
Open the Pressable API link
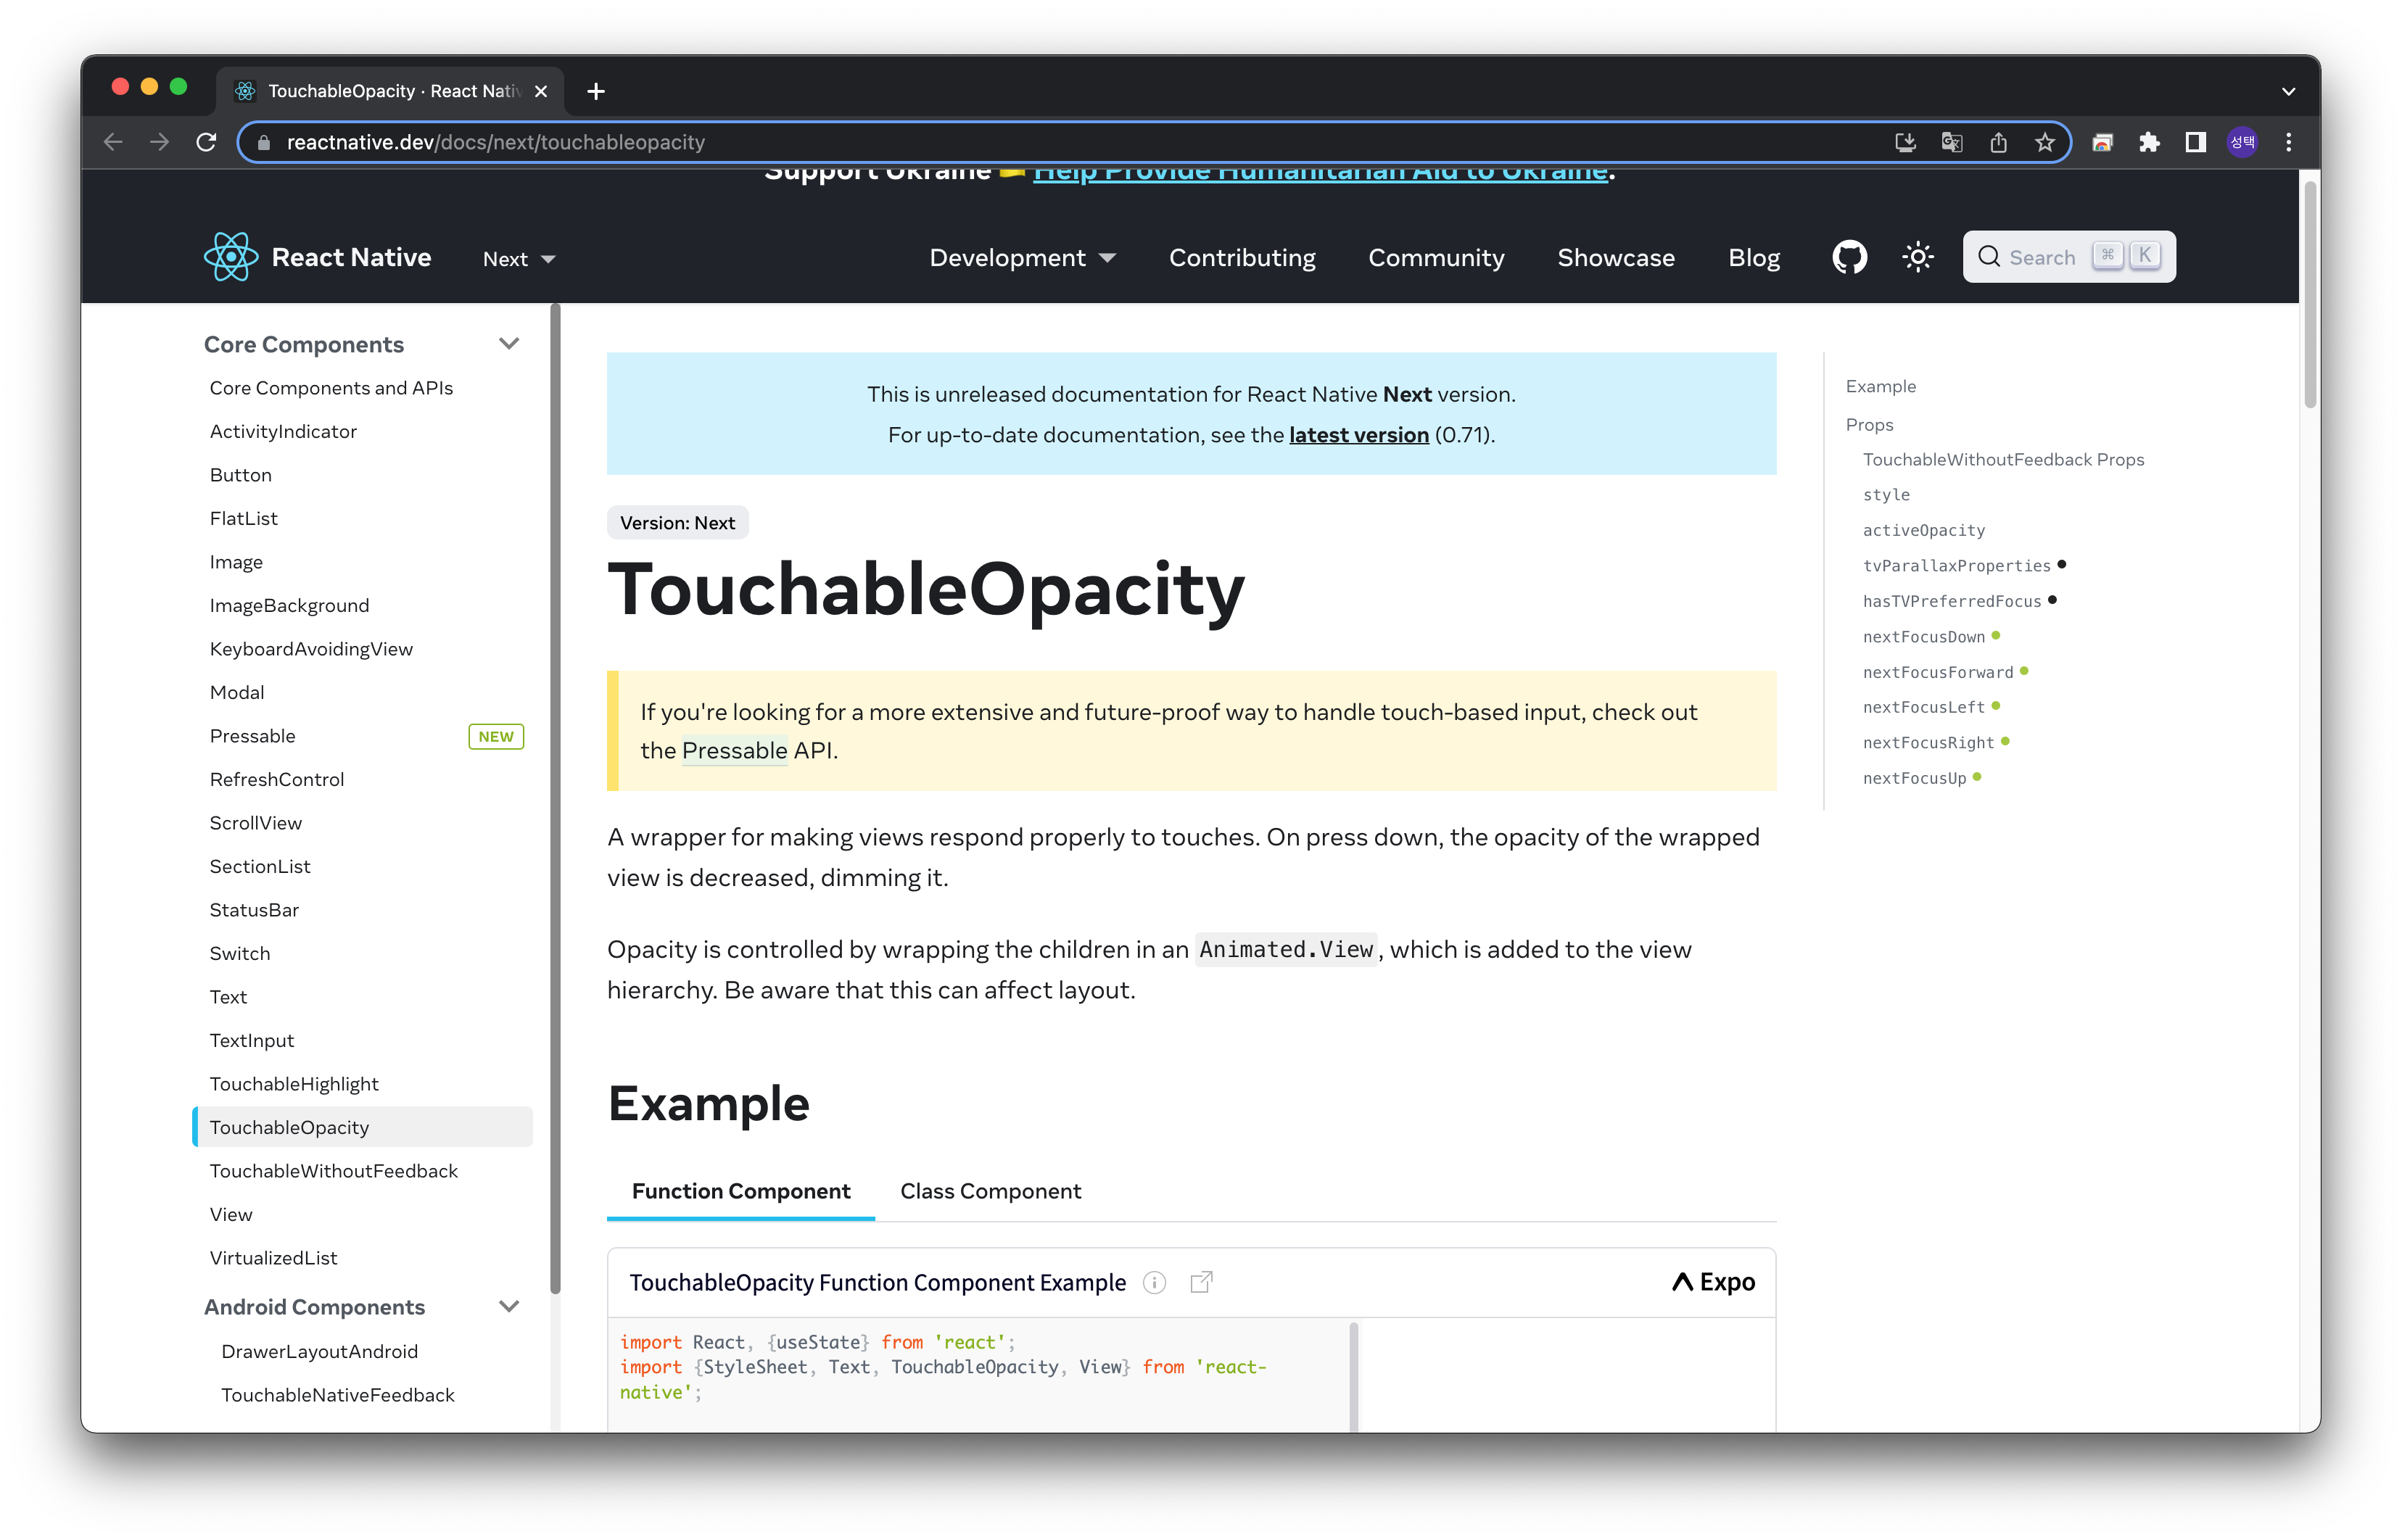[x=734, y=750]
